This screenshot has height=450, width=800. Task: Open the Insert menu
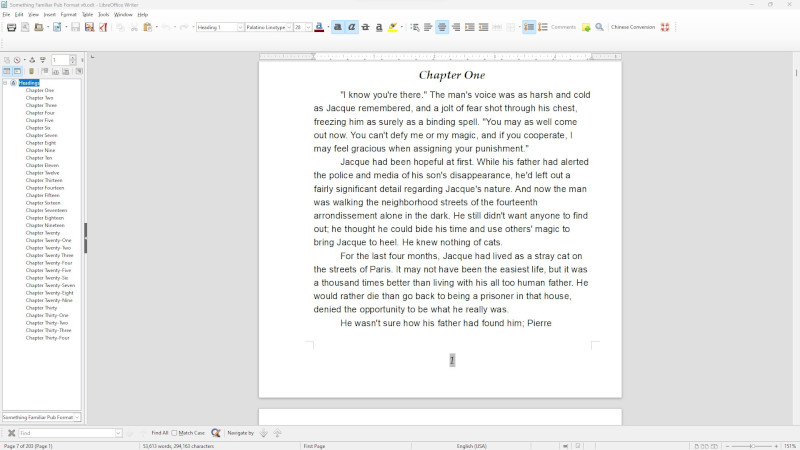click(x=49, y=15)
